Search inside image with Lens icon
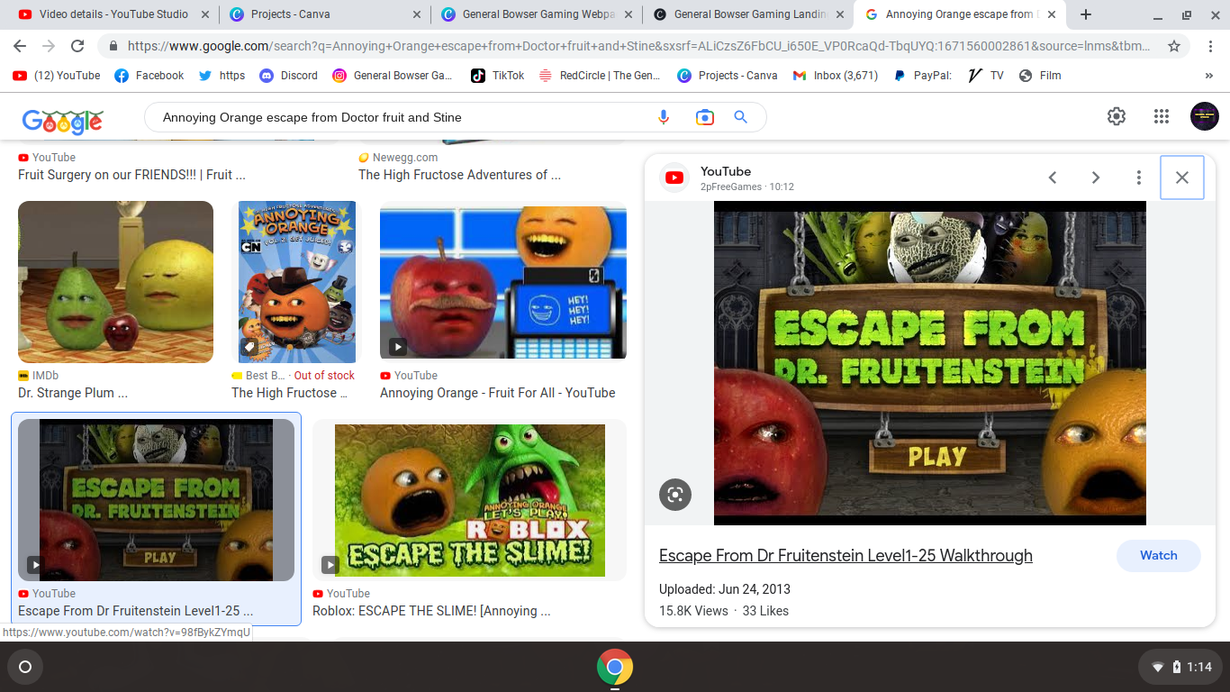Image resolution: width=1230 pixels, height=692 pixels. pos(675,494)
